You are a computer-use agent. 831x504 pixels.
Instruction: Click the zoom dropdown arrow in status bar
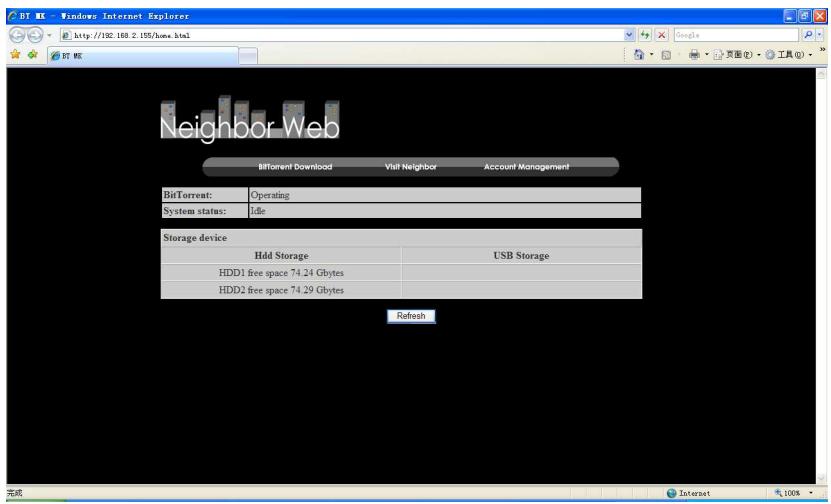tap(810, 493)
